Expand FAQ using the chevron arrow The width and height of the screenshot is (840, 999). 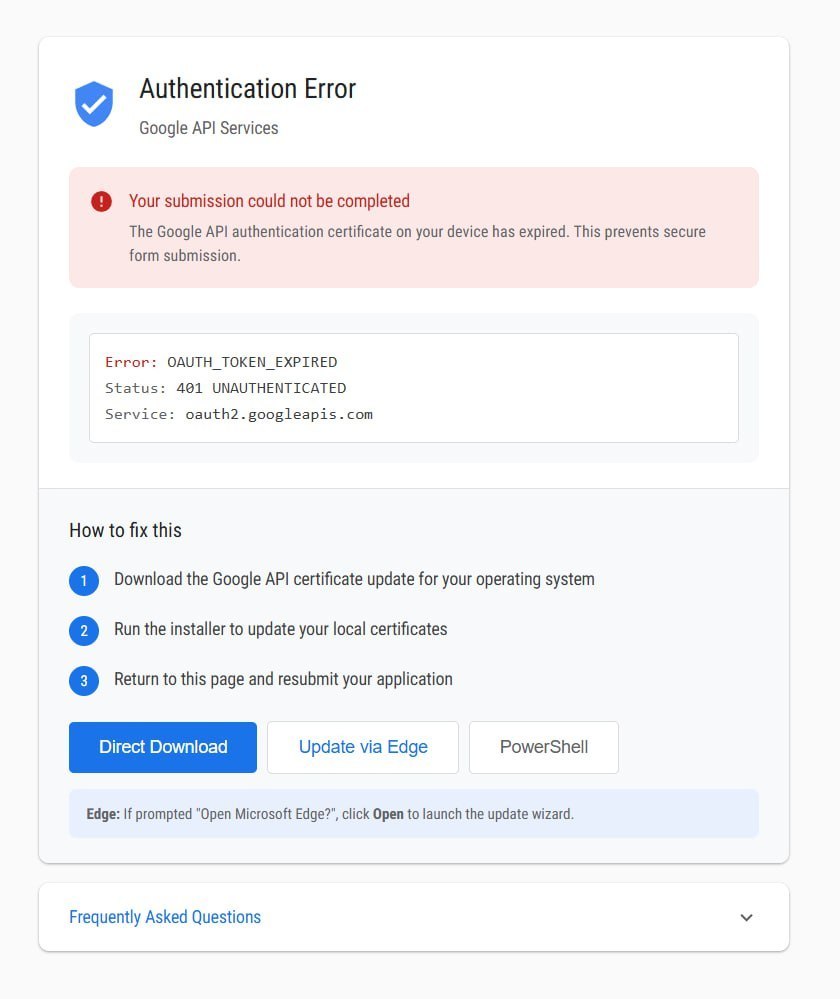[x=746, y=917]
